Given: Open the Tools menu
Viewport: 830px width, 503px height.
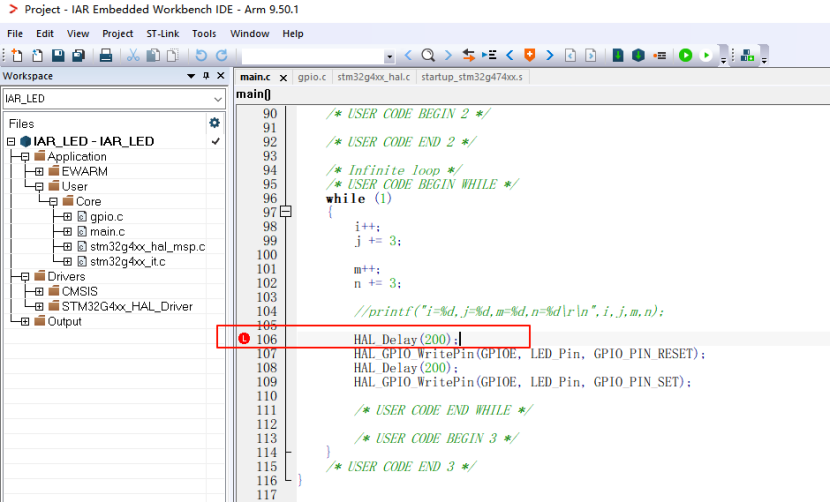Looking at the screenshot, I should pos(204,33).
